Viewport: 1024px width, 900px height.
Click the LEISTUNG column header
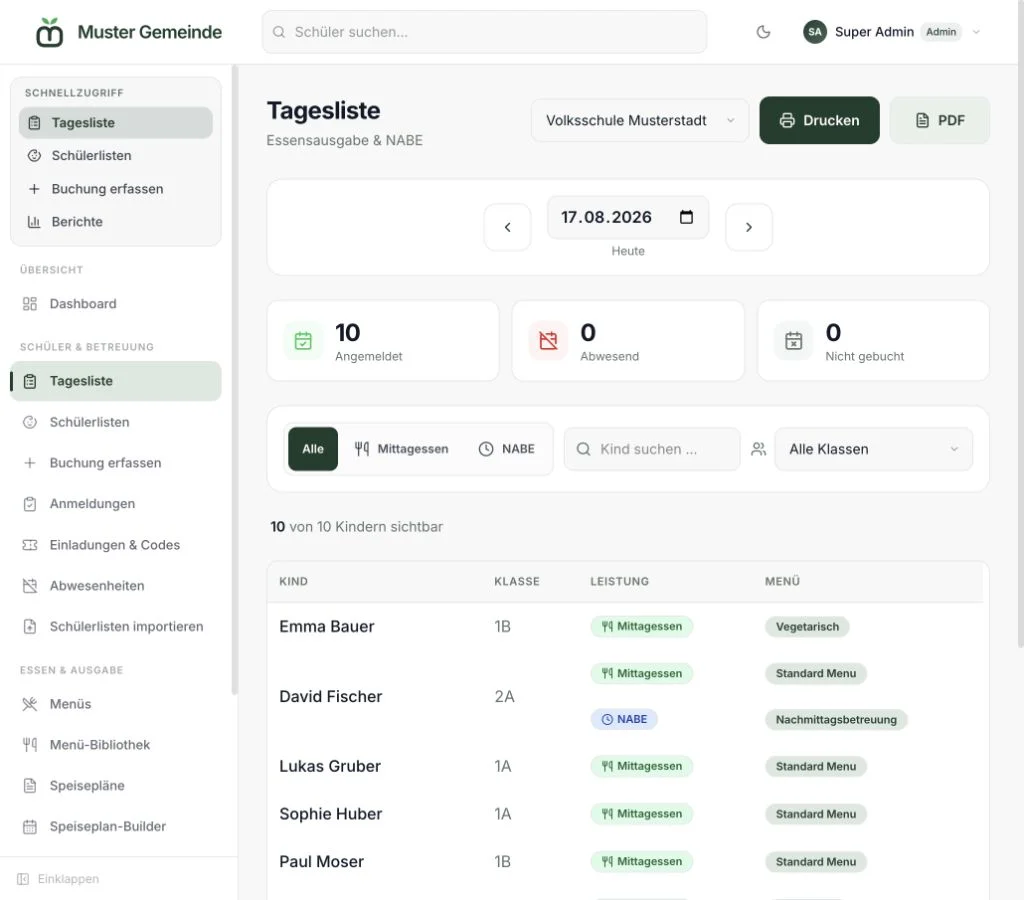tap(619, 581)
